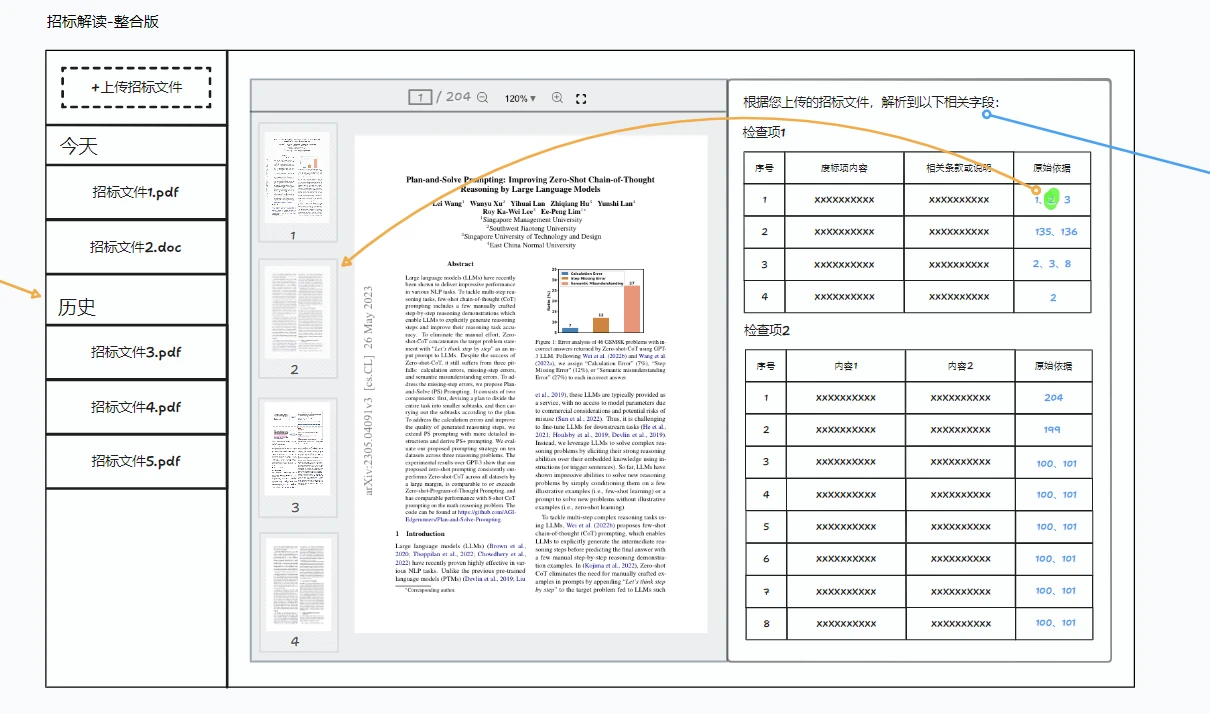
Task: Click page link 199 in 检查项2 row 2
Action: tap(1053, 429)
